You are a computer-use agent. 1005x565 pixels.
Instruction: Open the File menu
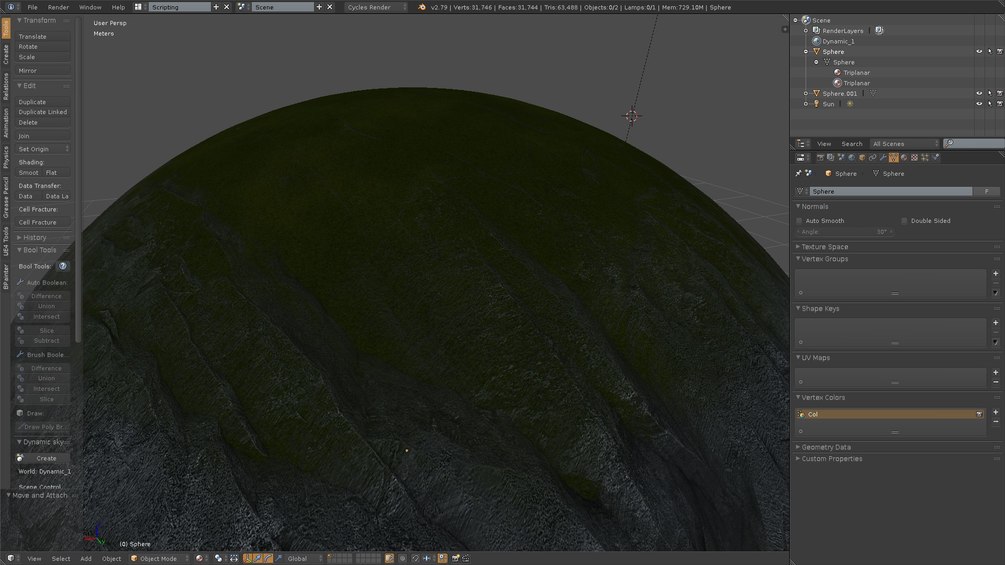coord(32,7)
